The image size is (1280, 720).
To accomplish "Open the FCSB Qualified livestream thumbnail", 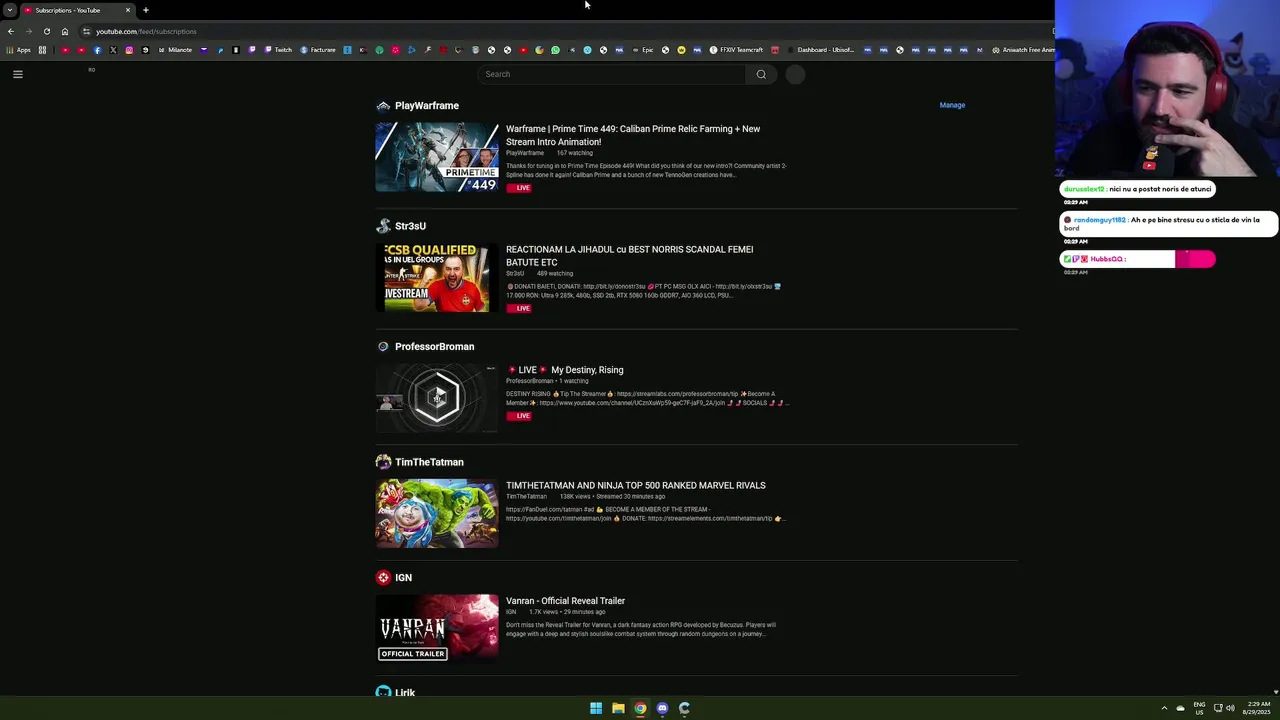I will [x=437, y=277].
